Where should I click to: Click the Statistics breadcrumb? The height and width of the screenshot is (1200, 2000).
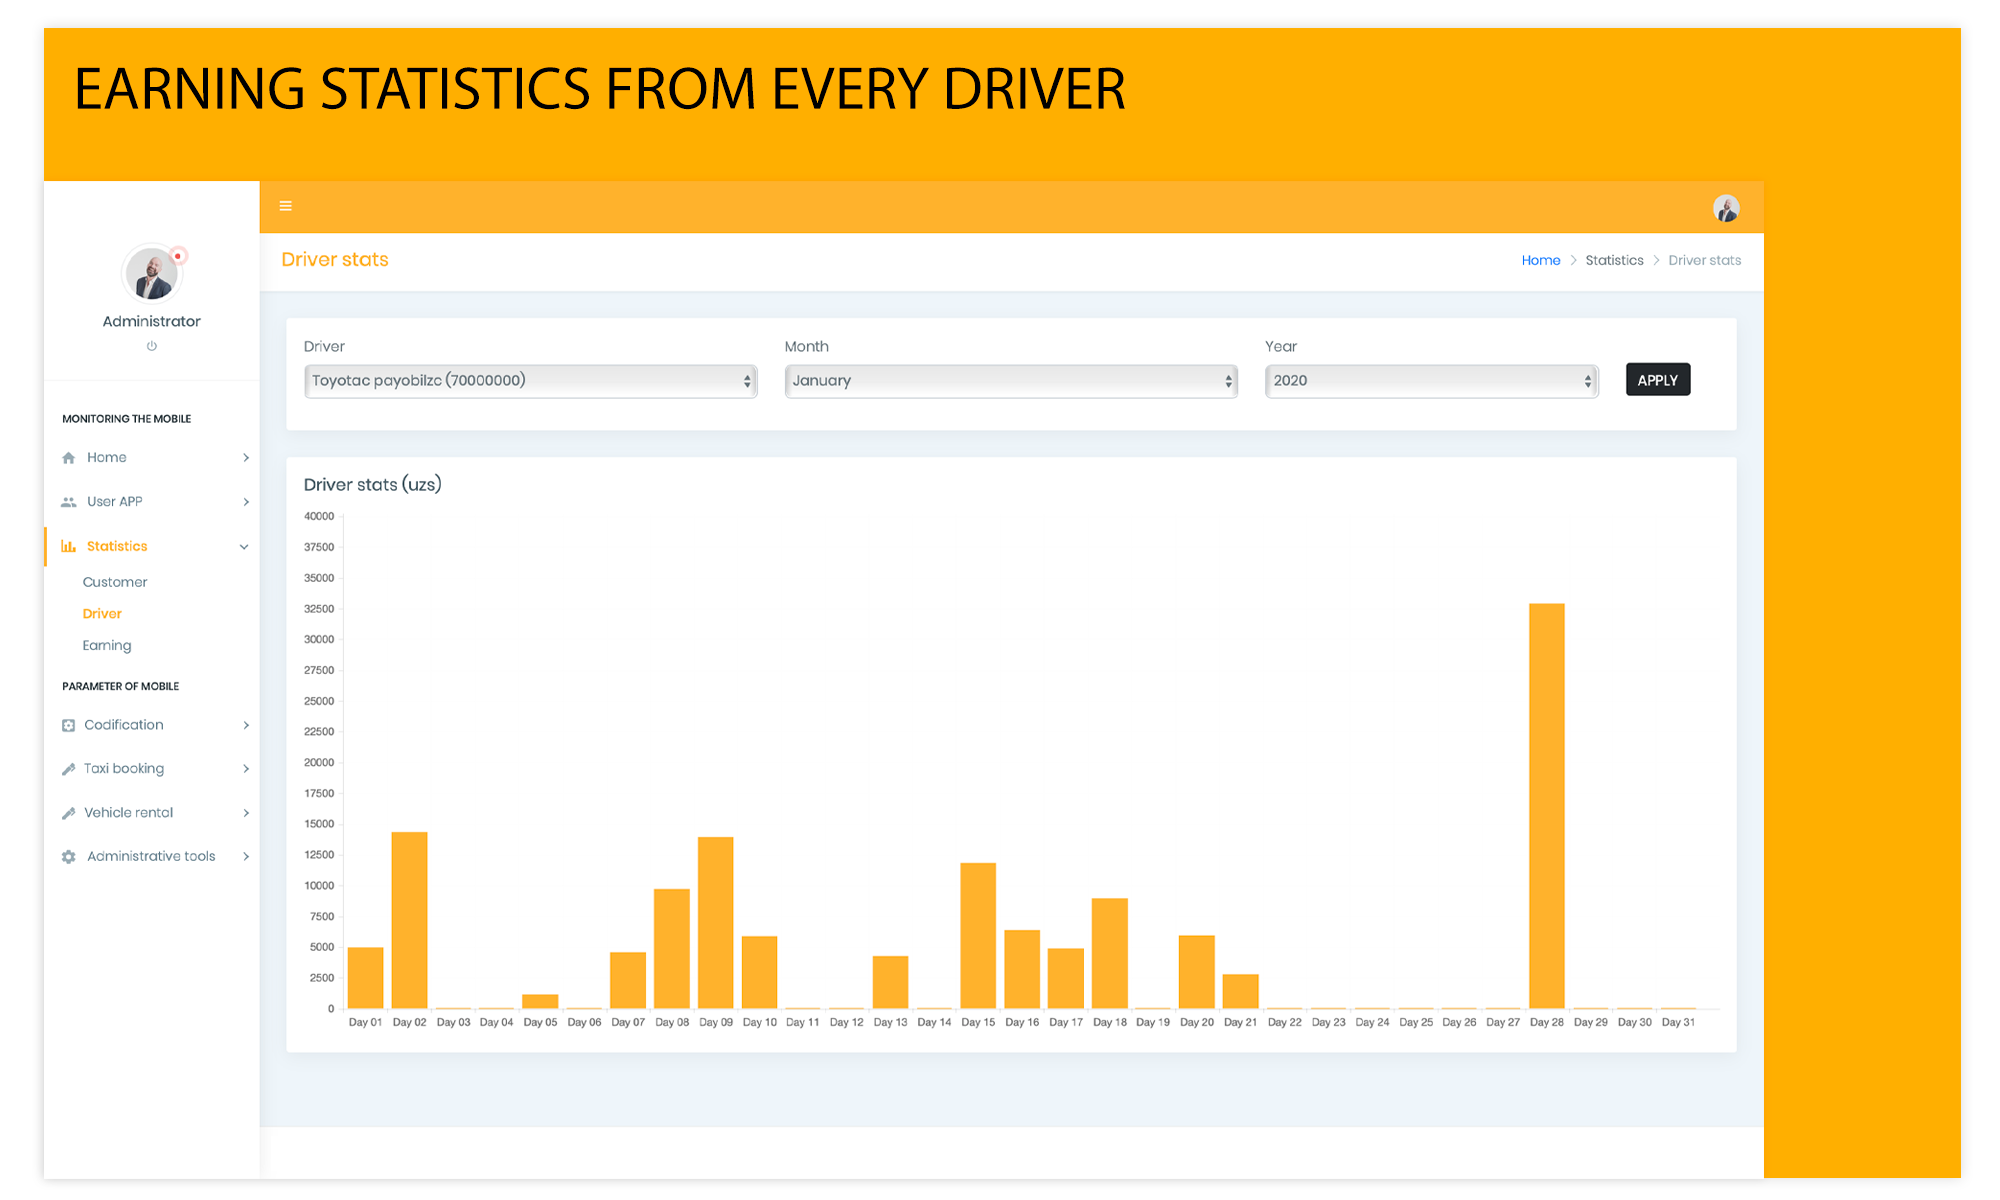(1614, 260)
